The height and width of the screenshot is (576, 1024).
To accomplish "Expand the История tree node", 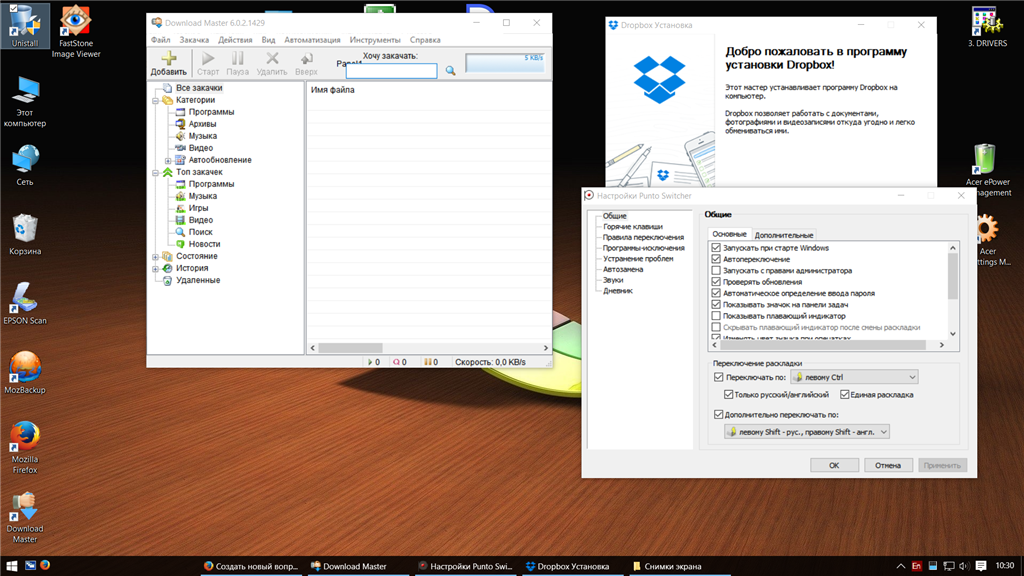I will [155, 268].
